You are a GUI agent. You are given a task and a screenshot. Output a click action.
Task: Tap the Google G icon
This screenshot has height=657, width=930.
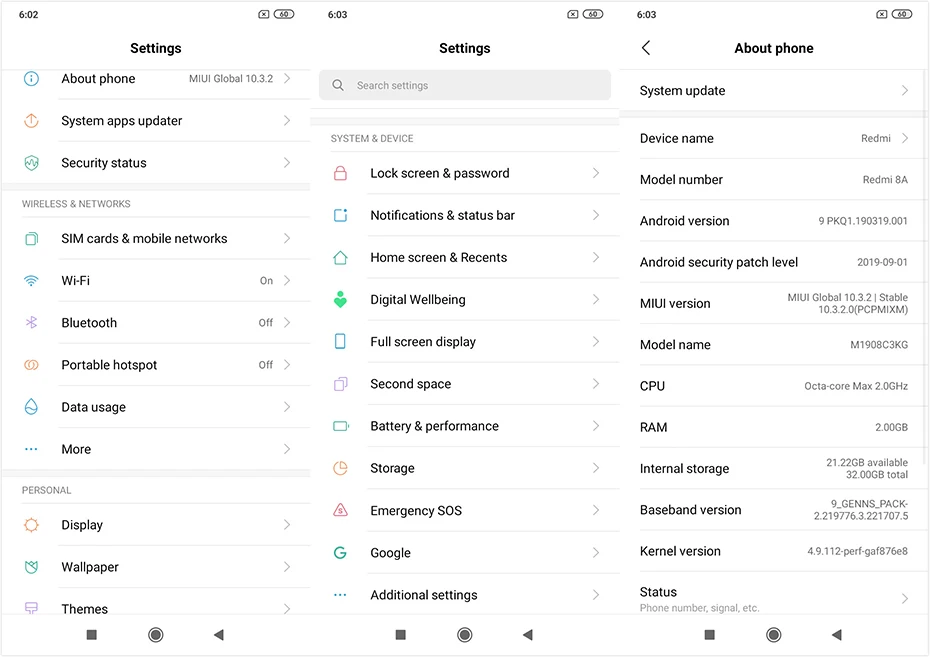(340, 553)
